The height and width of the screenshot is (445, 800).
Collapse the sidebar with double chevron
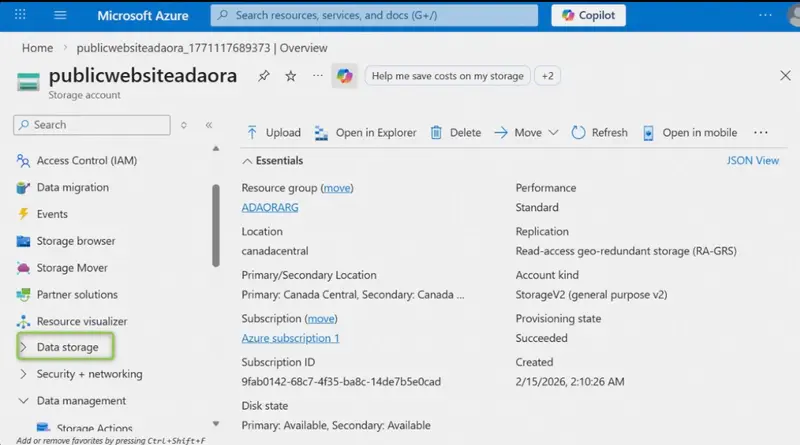[209, 125]
